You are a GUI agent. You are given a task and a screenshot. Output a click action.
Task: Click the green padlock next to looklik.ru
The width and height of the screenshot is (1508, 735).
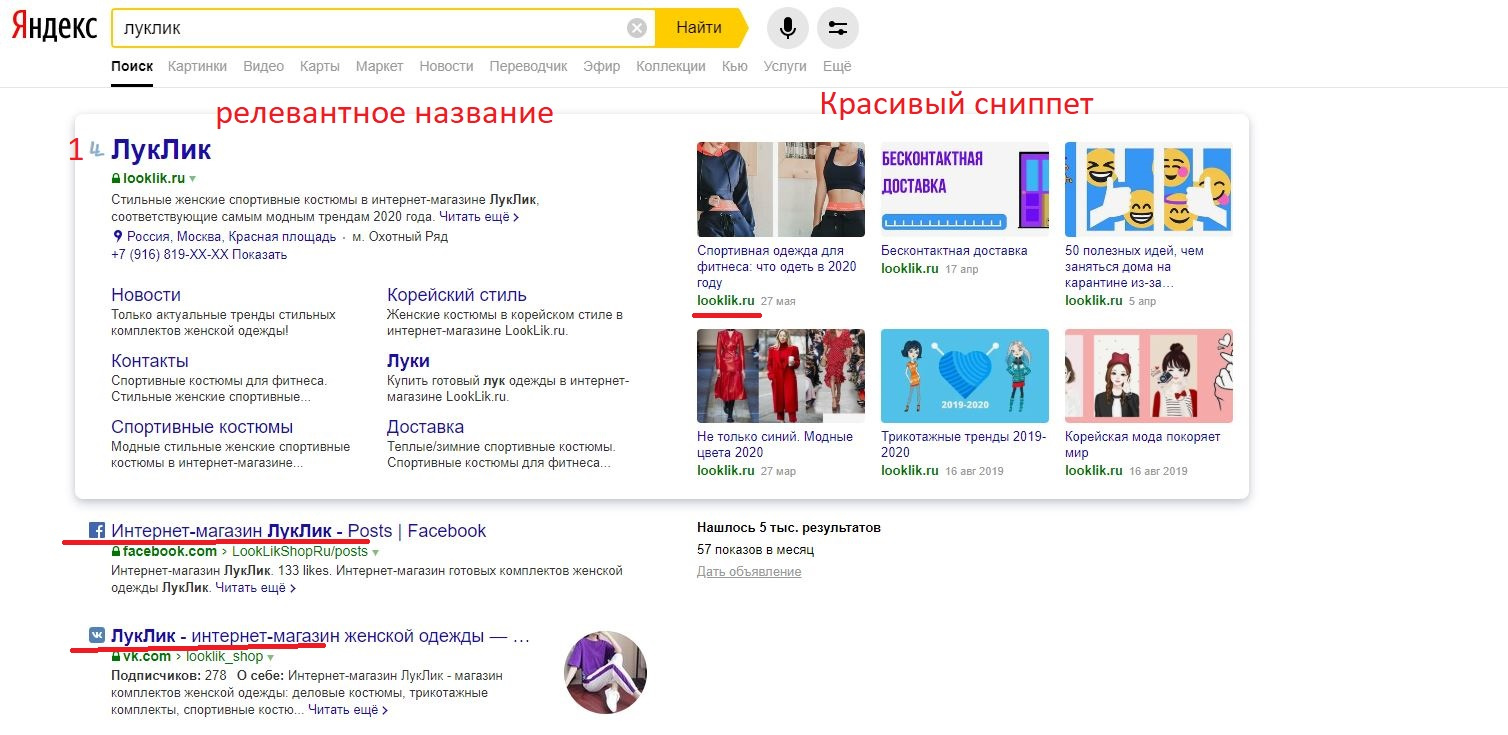click(116, 179)
